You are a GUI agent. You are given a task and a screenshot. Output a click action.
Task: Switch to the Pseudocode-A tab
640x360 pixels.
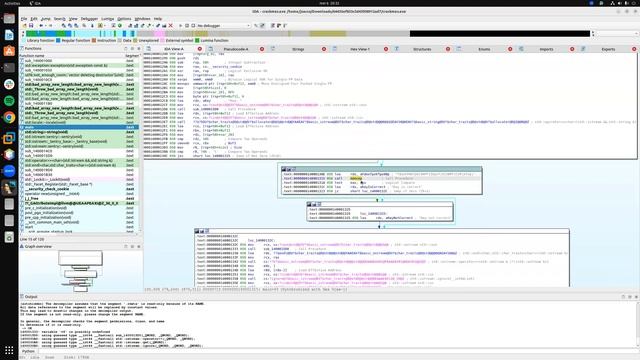pyautogui.click(x=236, y=49)
